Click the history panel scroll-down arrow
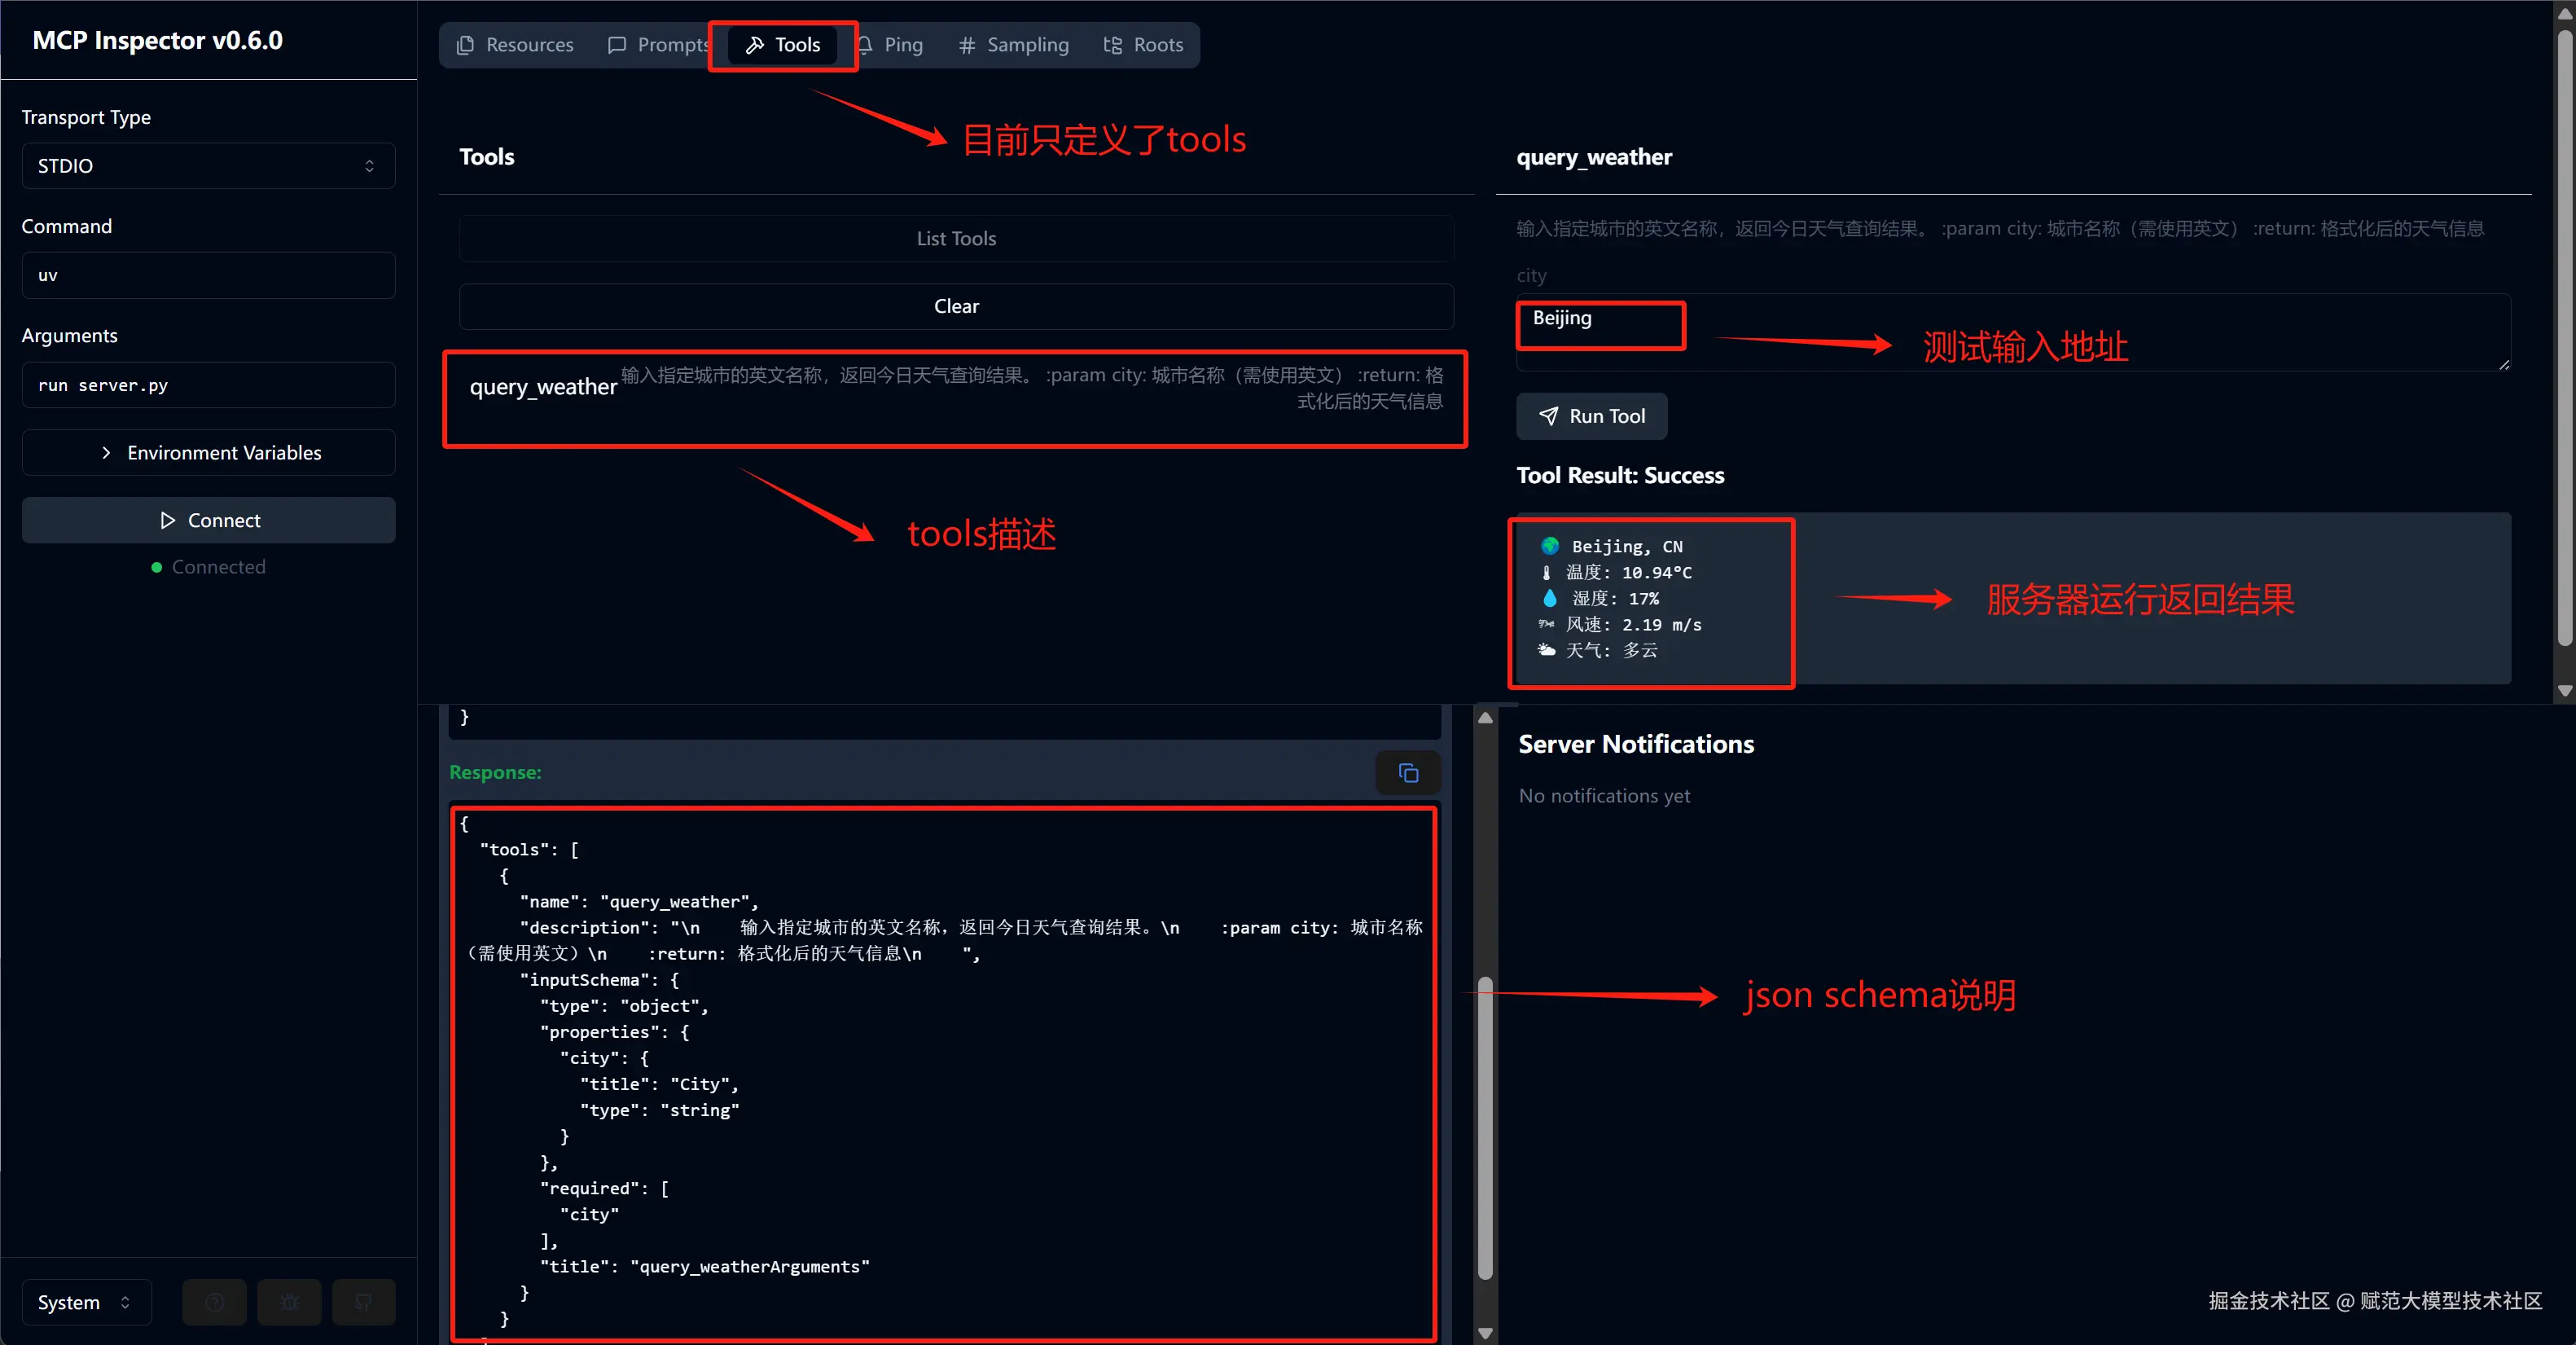This screenshot has width=2576, height=1345. (1485, 1332)
